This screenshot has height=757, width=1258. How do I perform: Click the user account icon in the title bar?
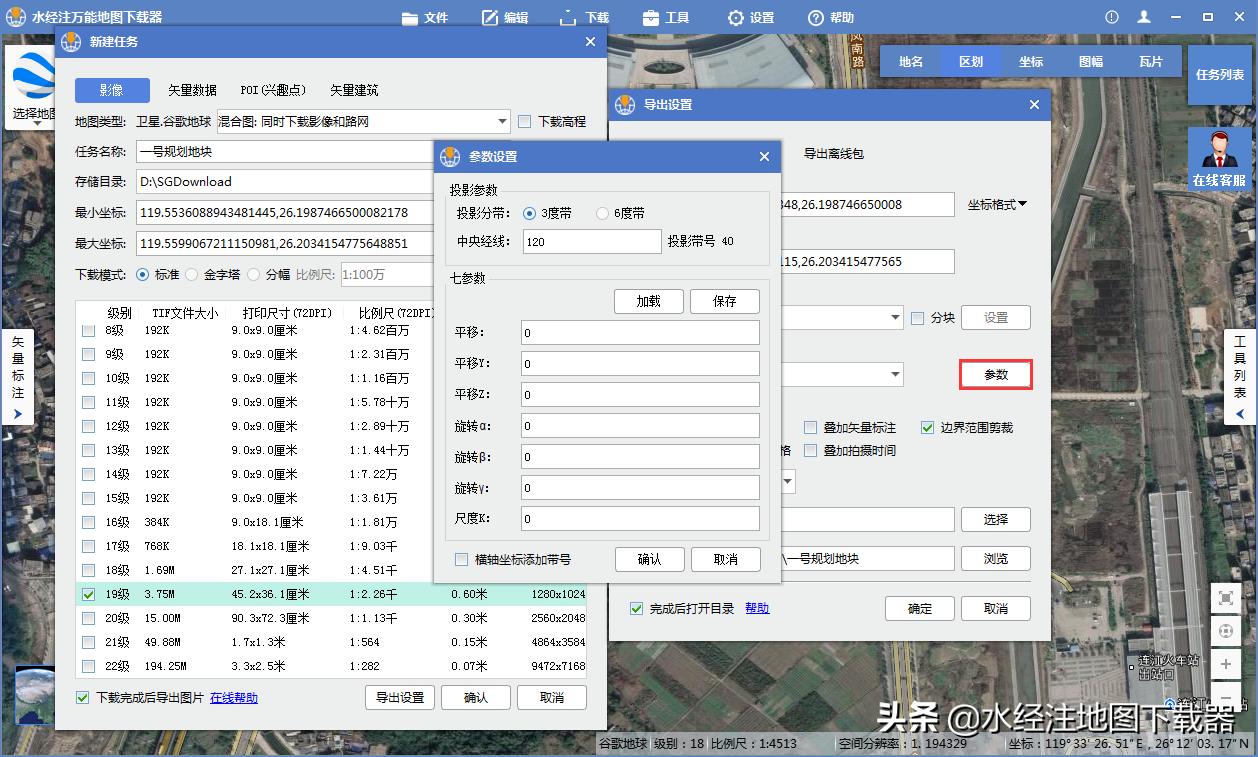coord(1142,16)
